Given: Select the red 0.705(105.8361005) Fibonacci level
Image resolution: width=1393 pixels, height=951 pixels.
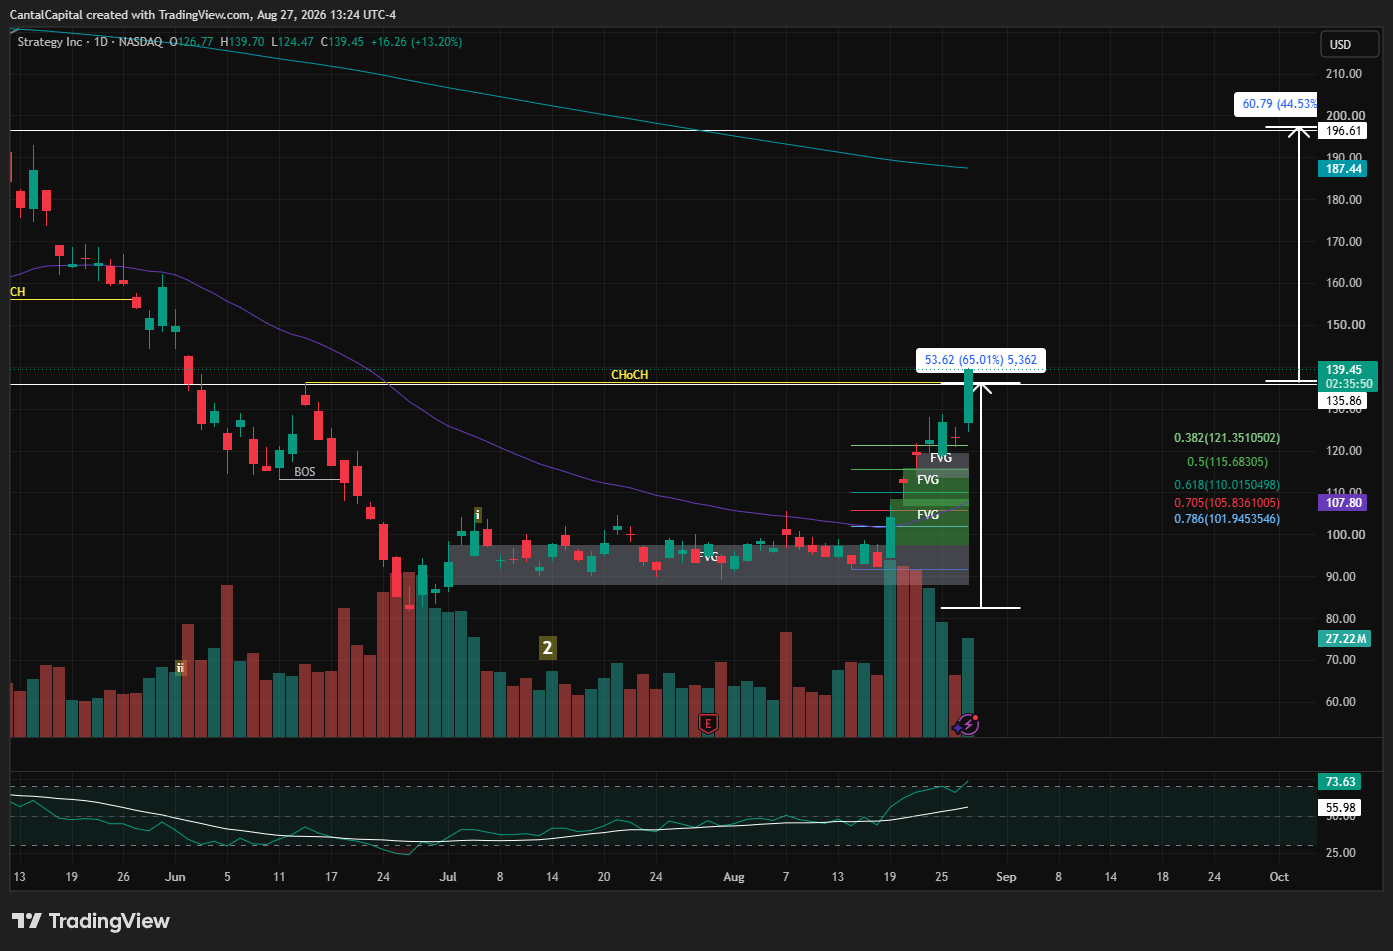Looking at the screenshot, I should click(x=1226, y=503).
